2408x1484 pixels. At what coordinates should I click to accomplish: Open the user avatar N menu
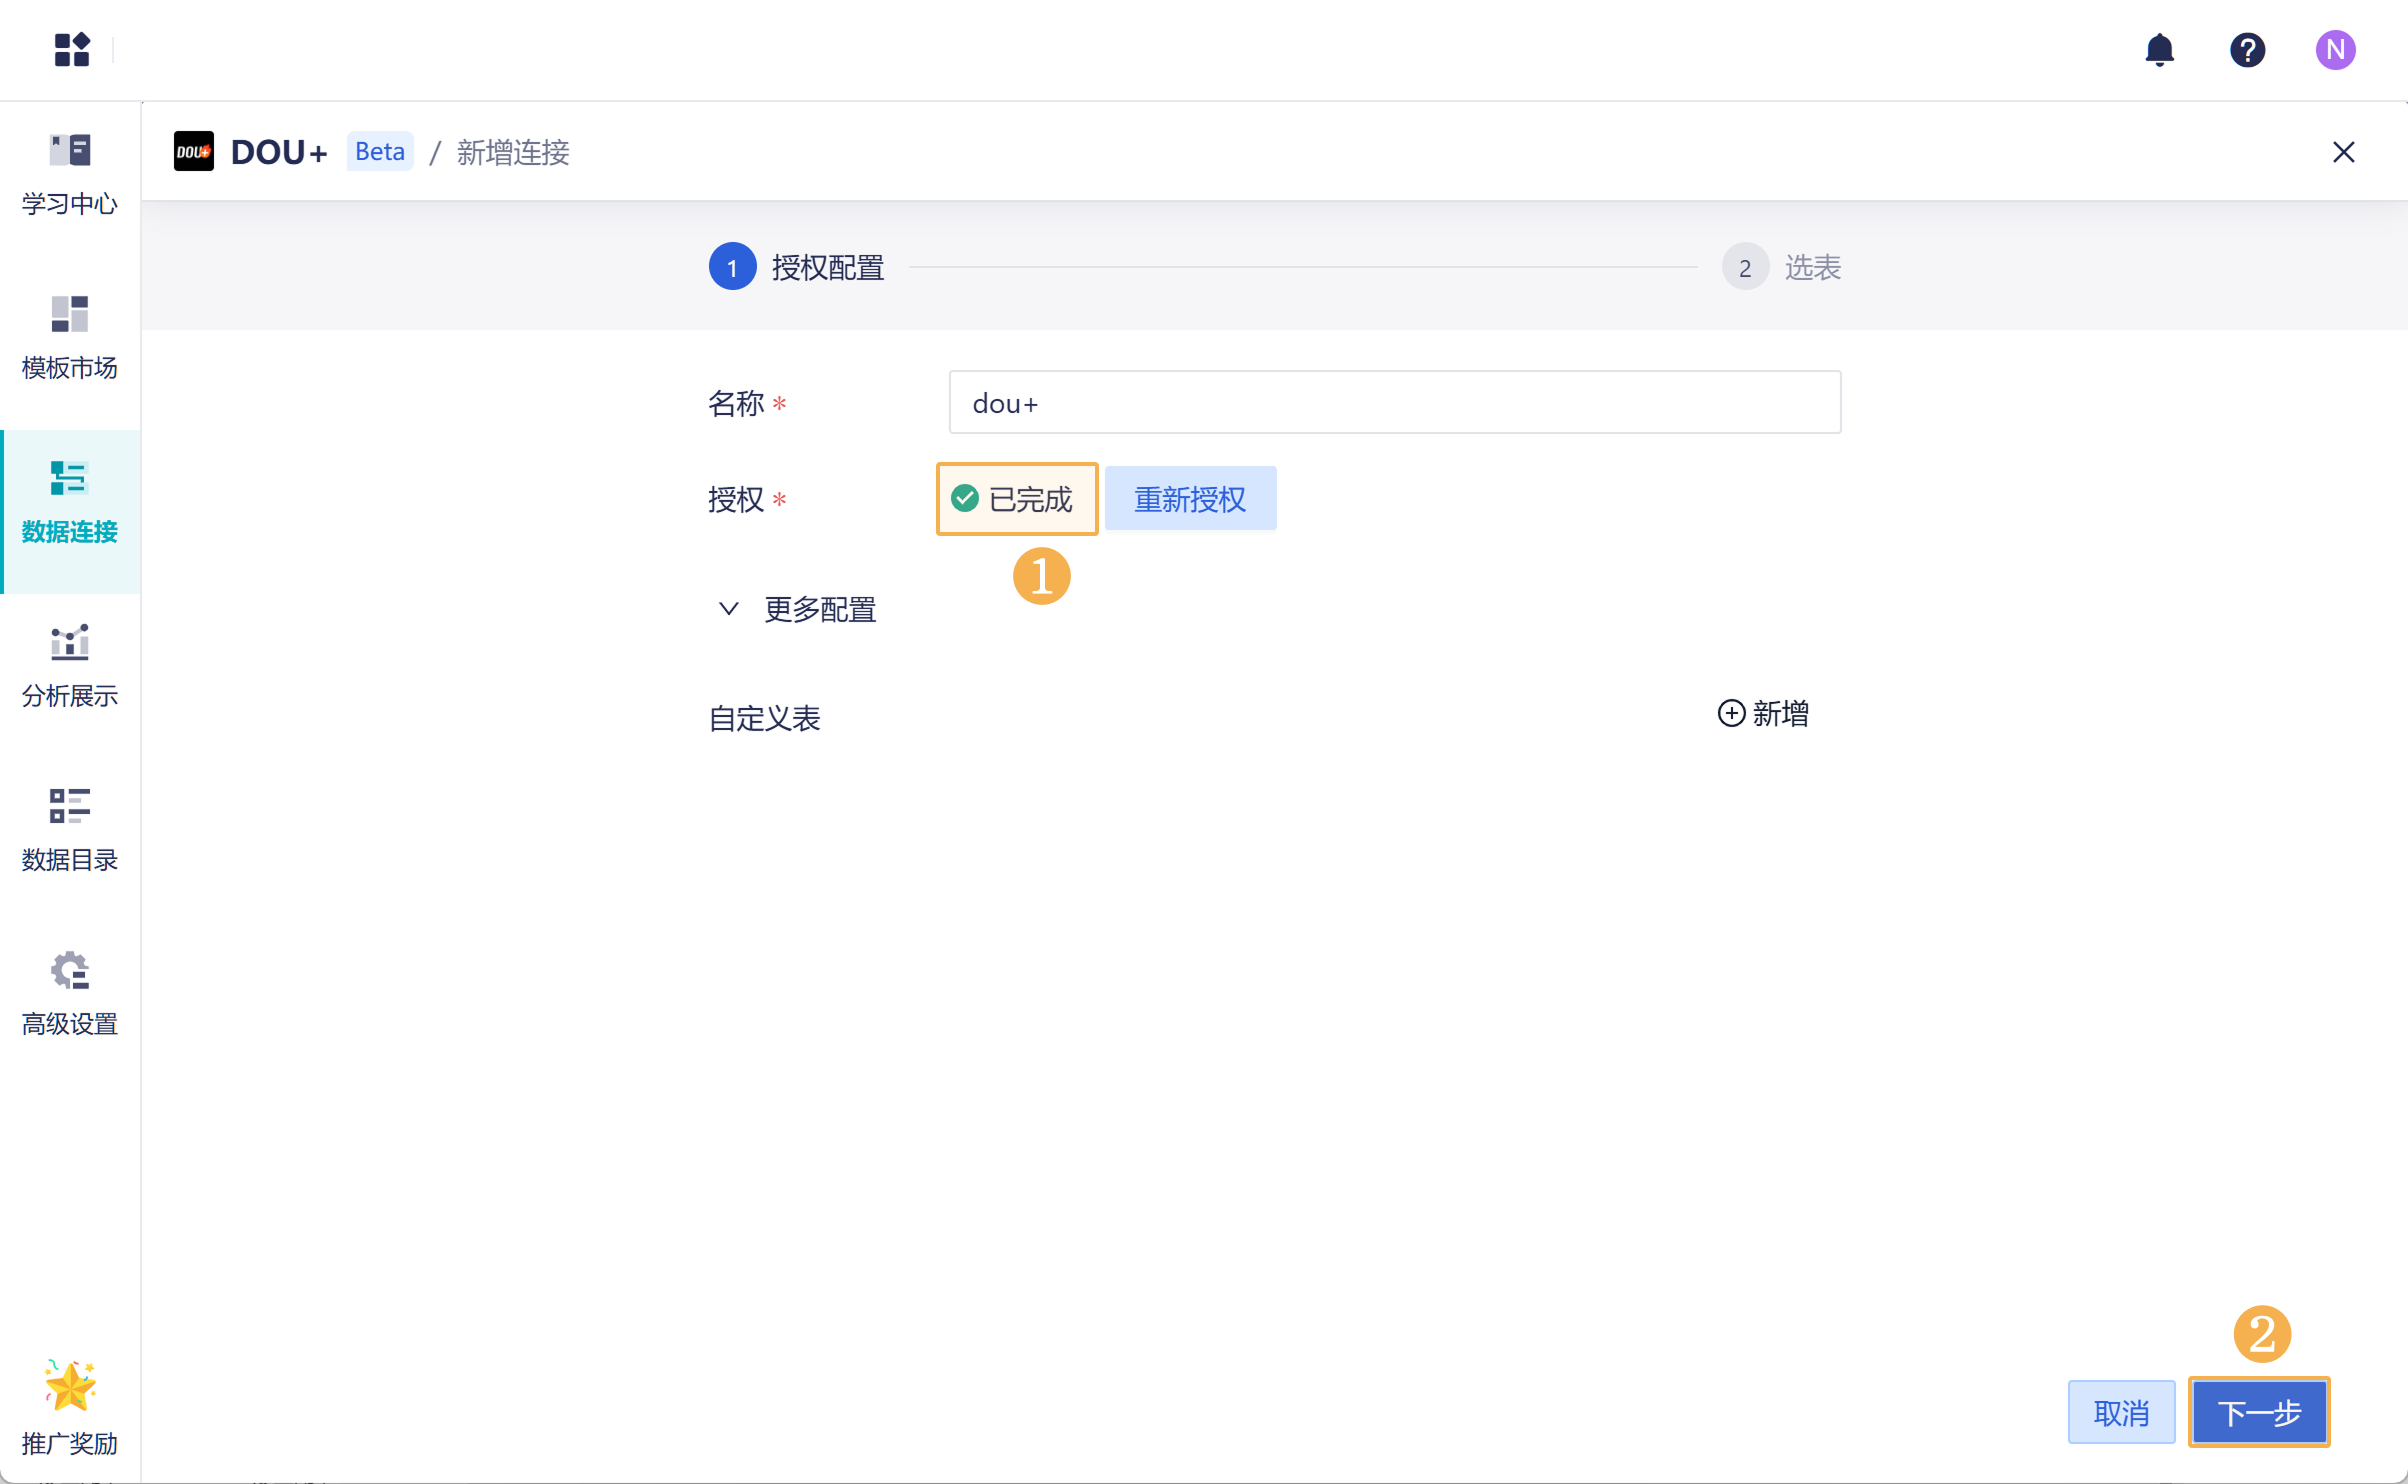click(x=2335, y=49)
